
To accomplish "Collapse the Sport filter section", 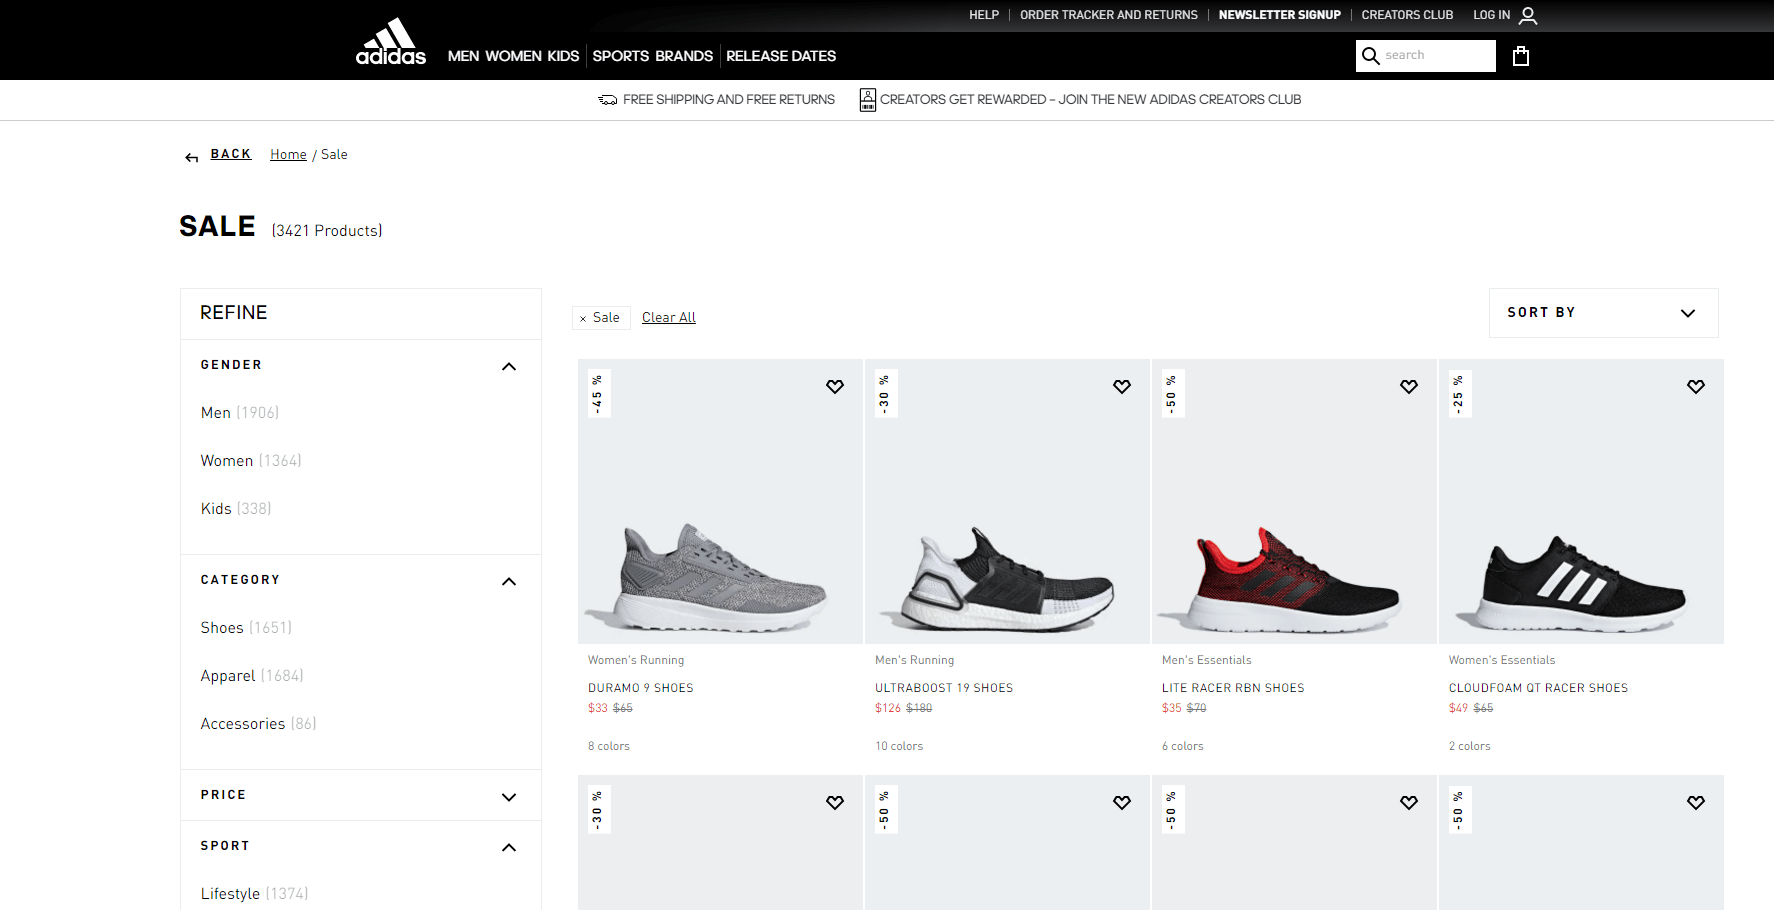I will click(509, 847).
